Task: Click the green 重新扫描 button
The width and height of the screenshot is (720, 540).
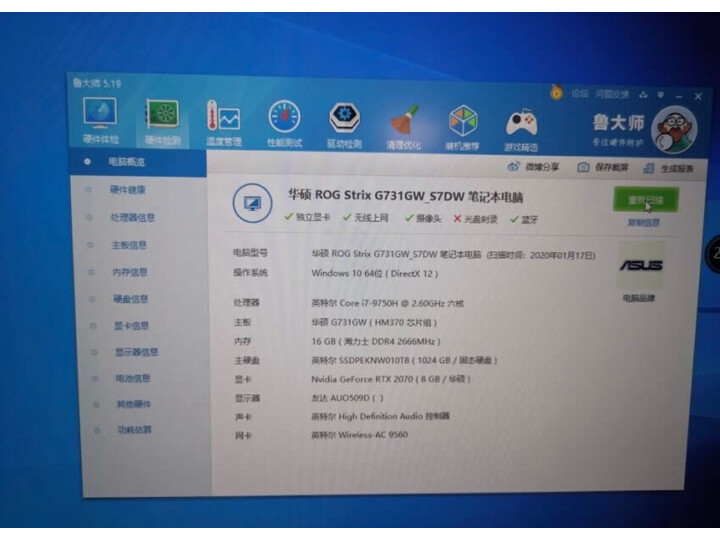Action: 646,200
